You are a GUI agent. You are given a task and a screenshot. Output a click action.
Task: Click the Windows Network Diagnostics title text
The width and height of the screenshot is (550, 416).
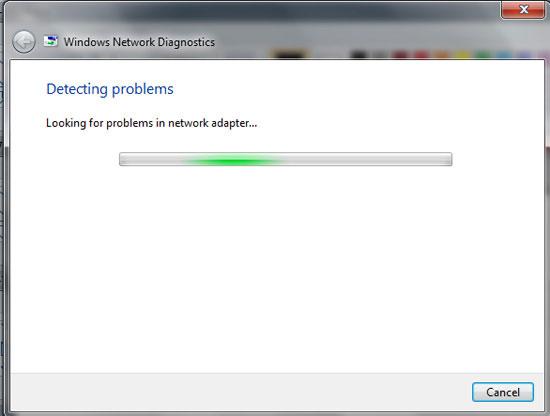click(x=139, y=42)
